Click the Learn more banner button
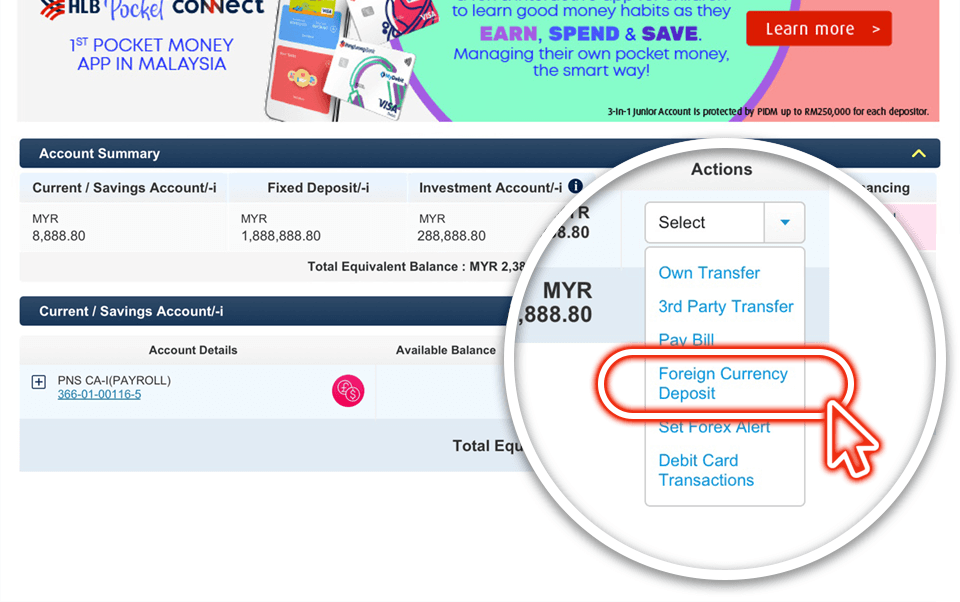This screenshot has width=960, height=602. point(819,29)
